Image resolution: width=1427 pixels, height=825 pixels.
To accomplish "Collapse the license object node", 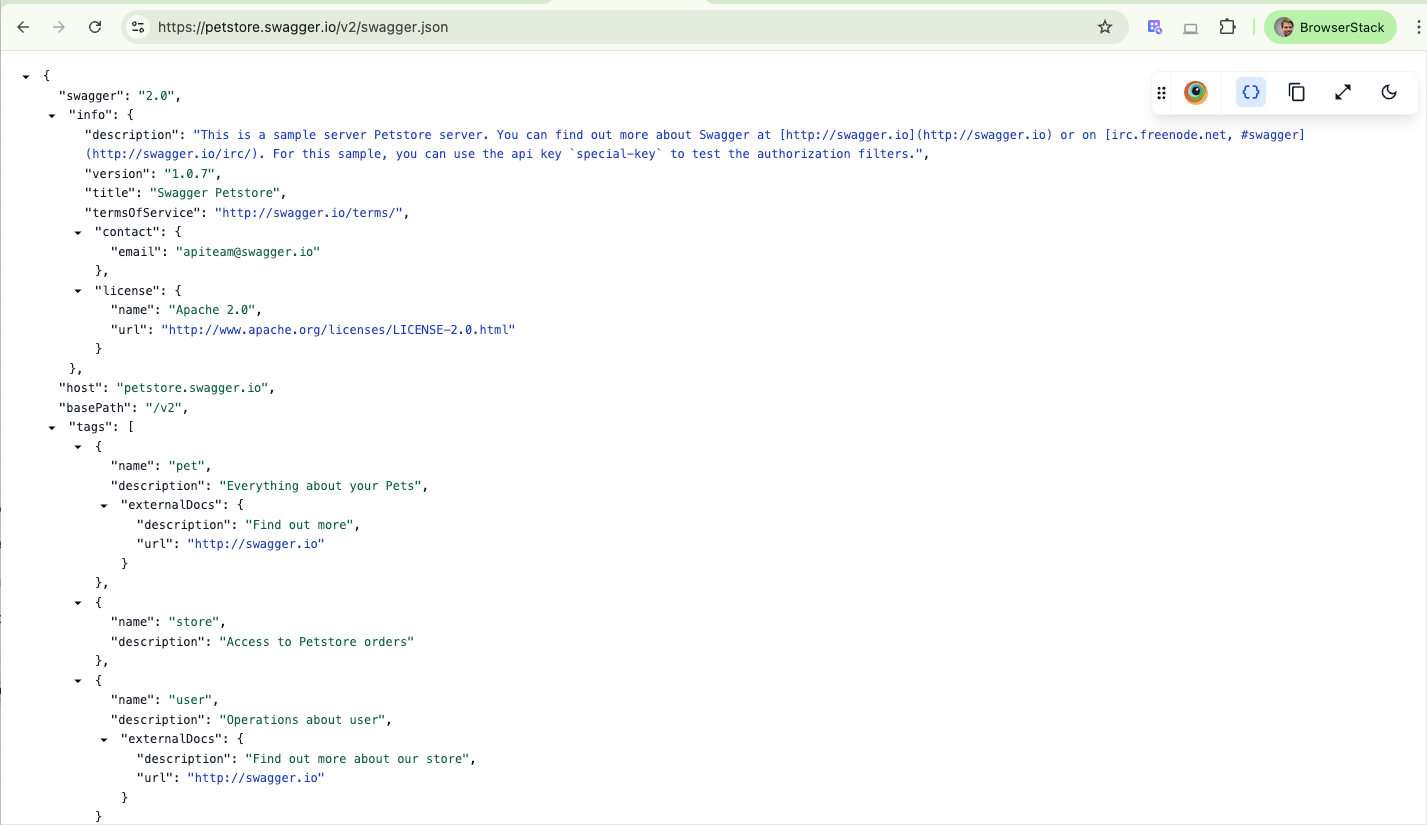I will coord(78,290).
